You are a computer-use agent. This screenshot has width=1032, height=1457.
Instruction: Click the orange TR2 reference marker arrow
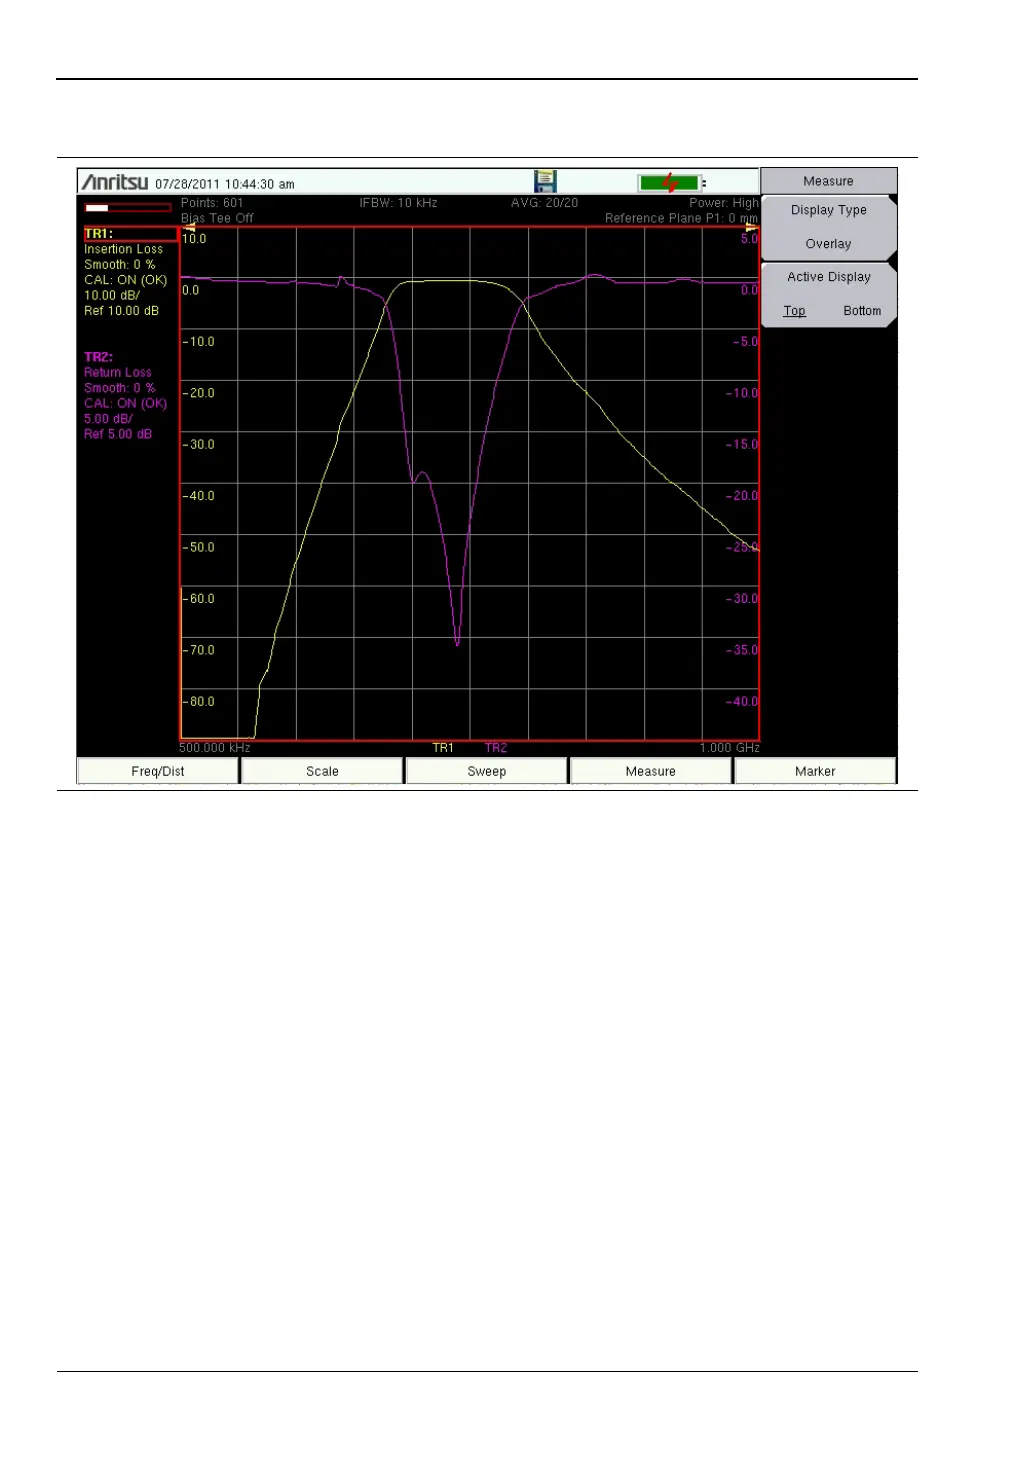point(751,228)
